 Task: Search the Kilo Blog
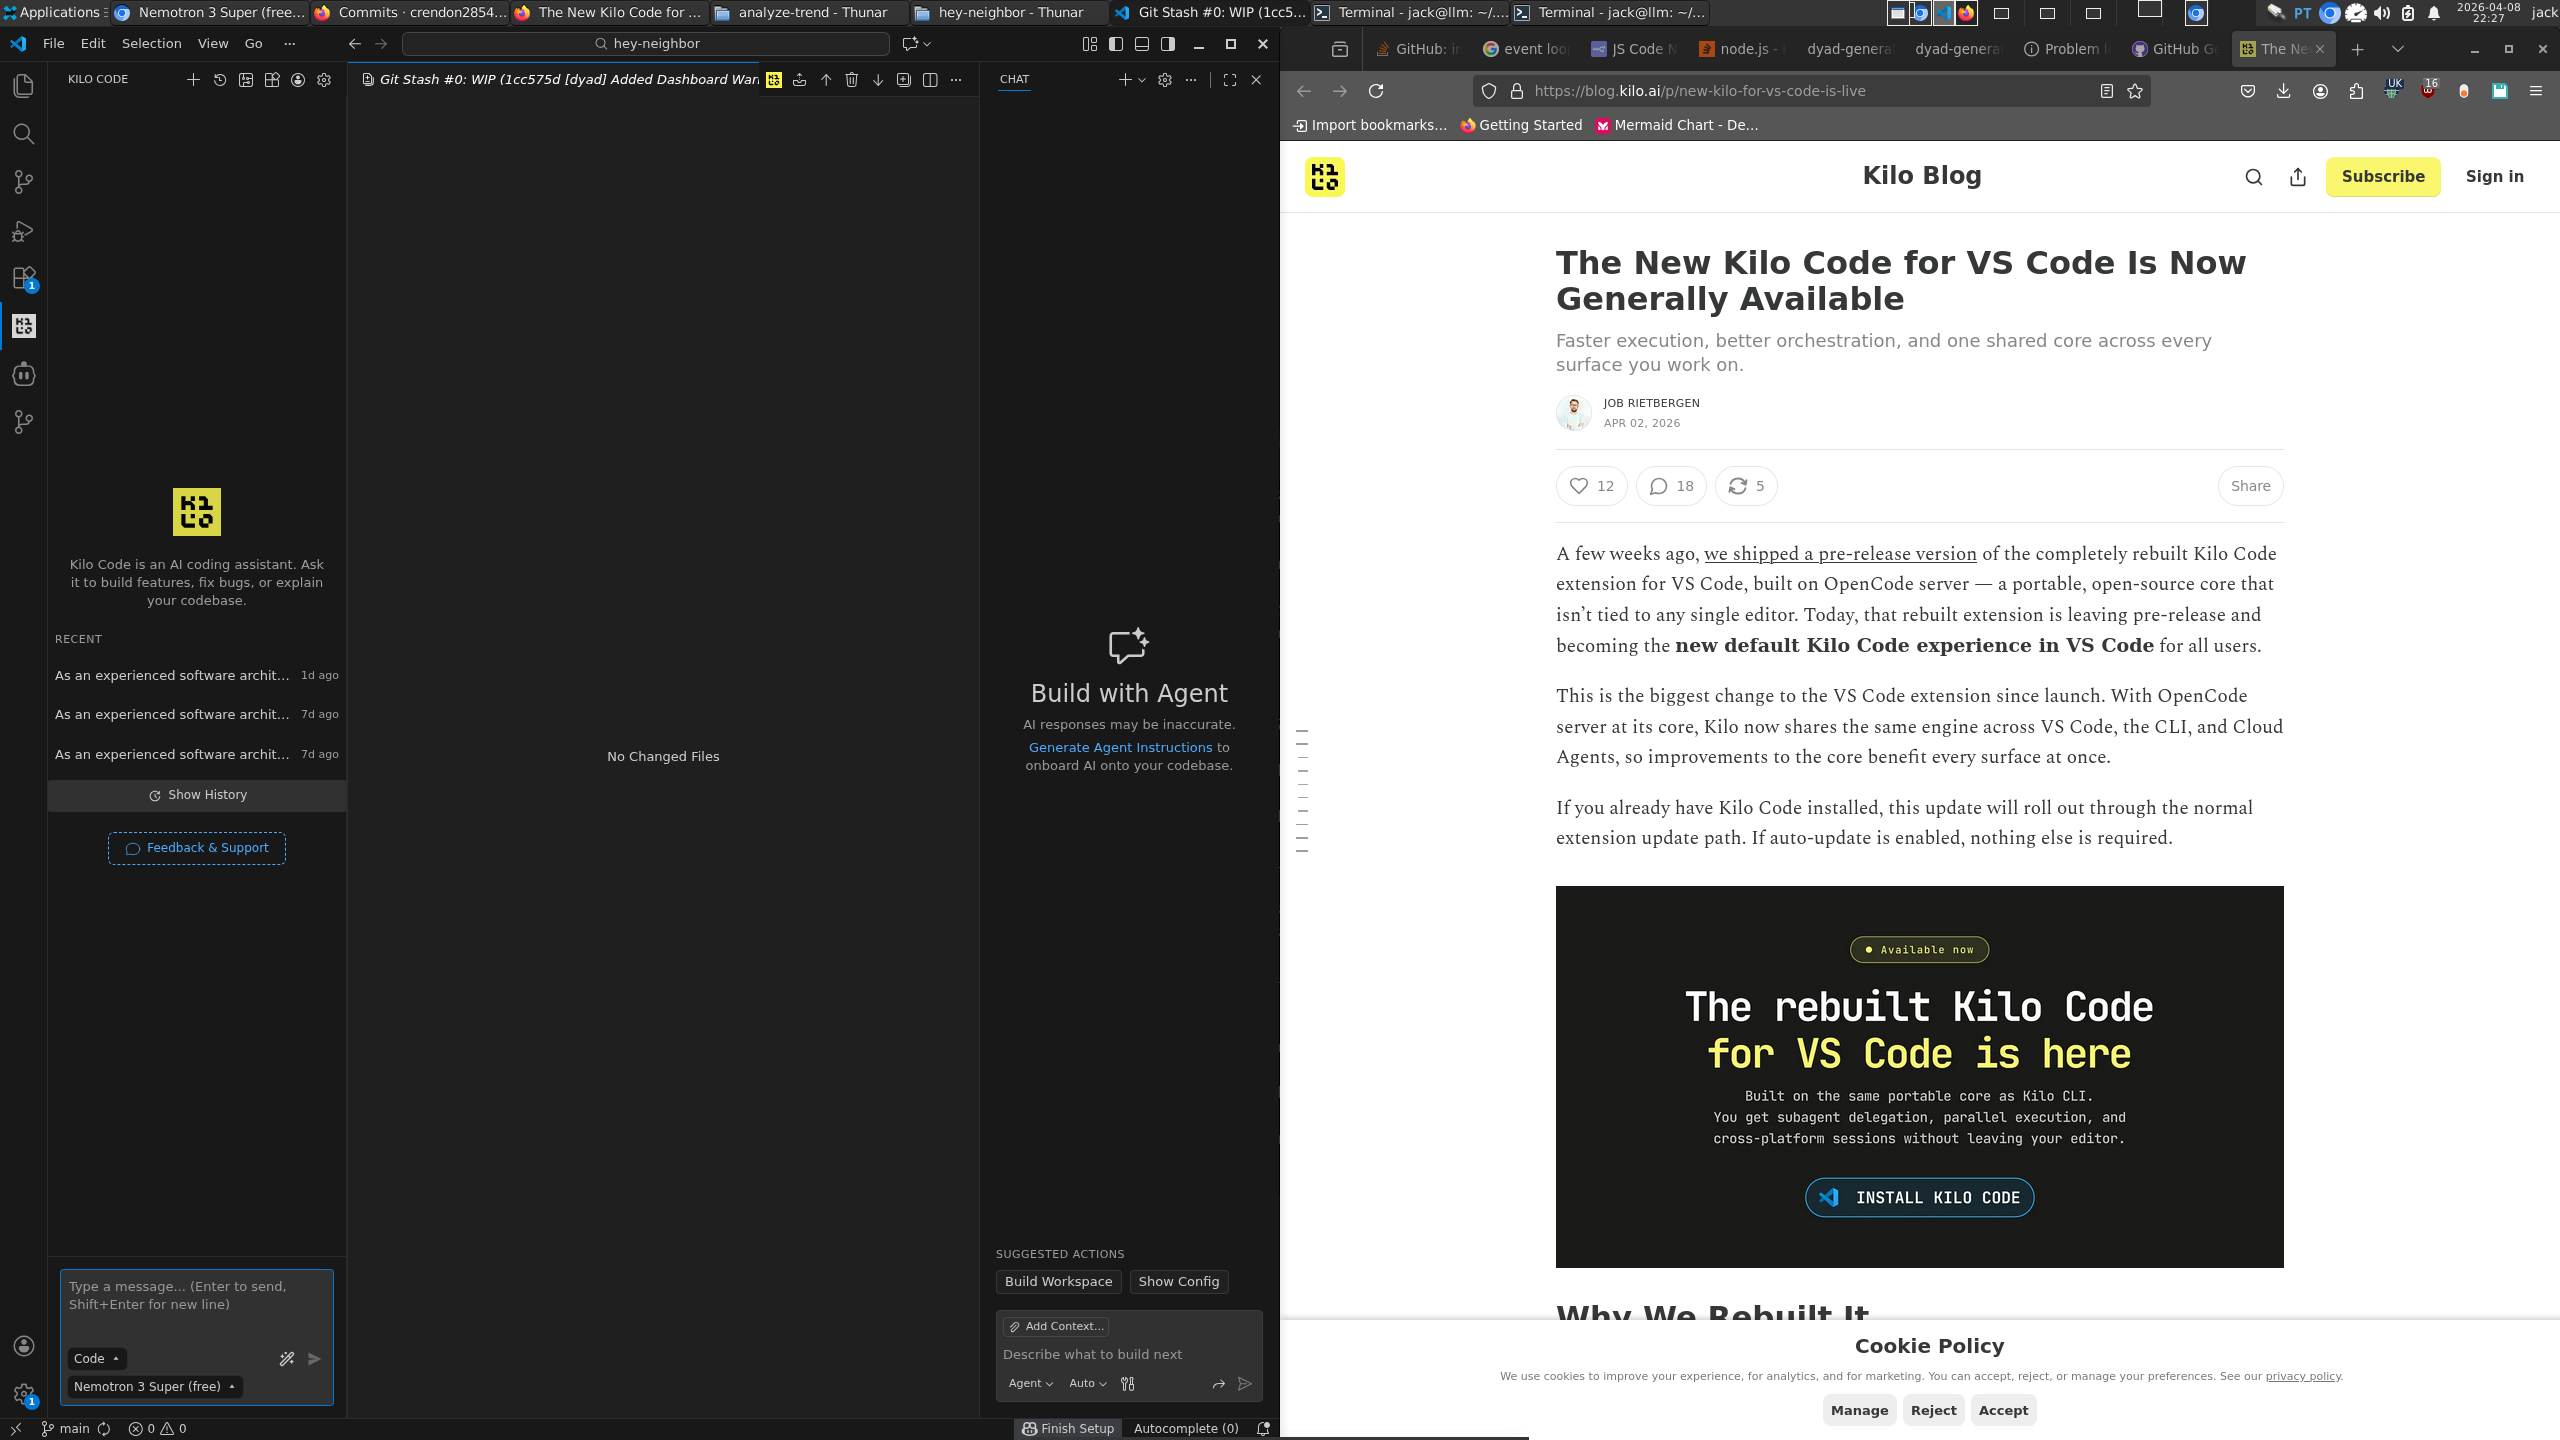click(x=2254, y=177)
